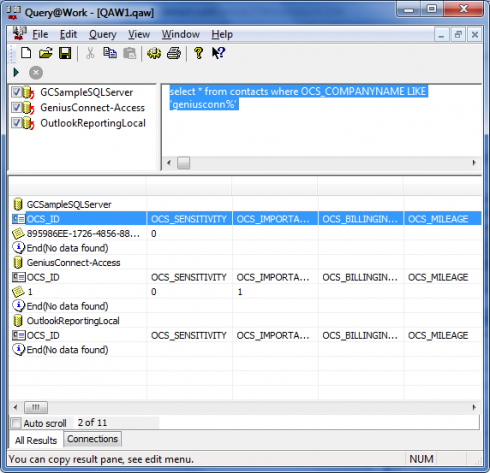Viewport: 490px width, 473px height.
Task: Click the info icon of last End(No data found)
Action: pyautogui.click(x=19, y=349)
